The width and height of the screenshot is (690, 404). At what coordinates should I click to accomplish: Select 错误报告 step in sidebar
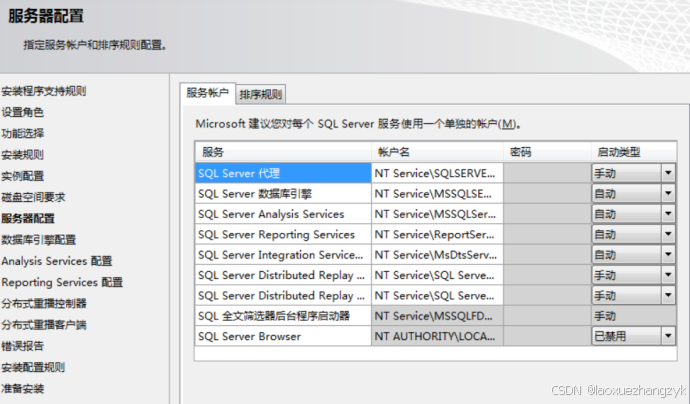[22, 346]
